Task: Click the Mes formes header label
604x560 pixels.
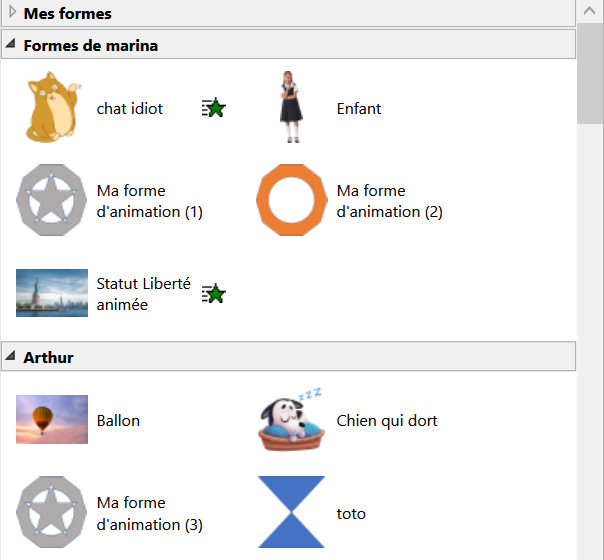Action: (x=67, y=14)
